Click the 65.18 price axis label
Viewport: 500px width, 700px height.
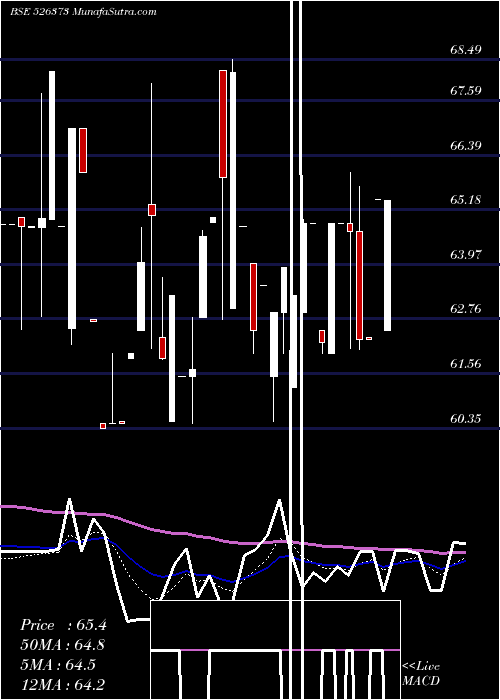(x=466, y=200)
